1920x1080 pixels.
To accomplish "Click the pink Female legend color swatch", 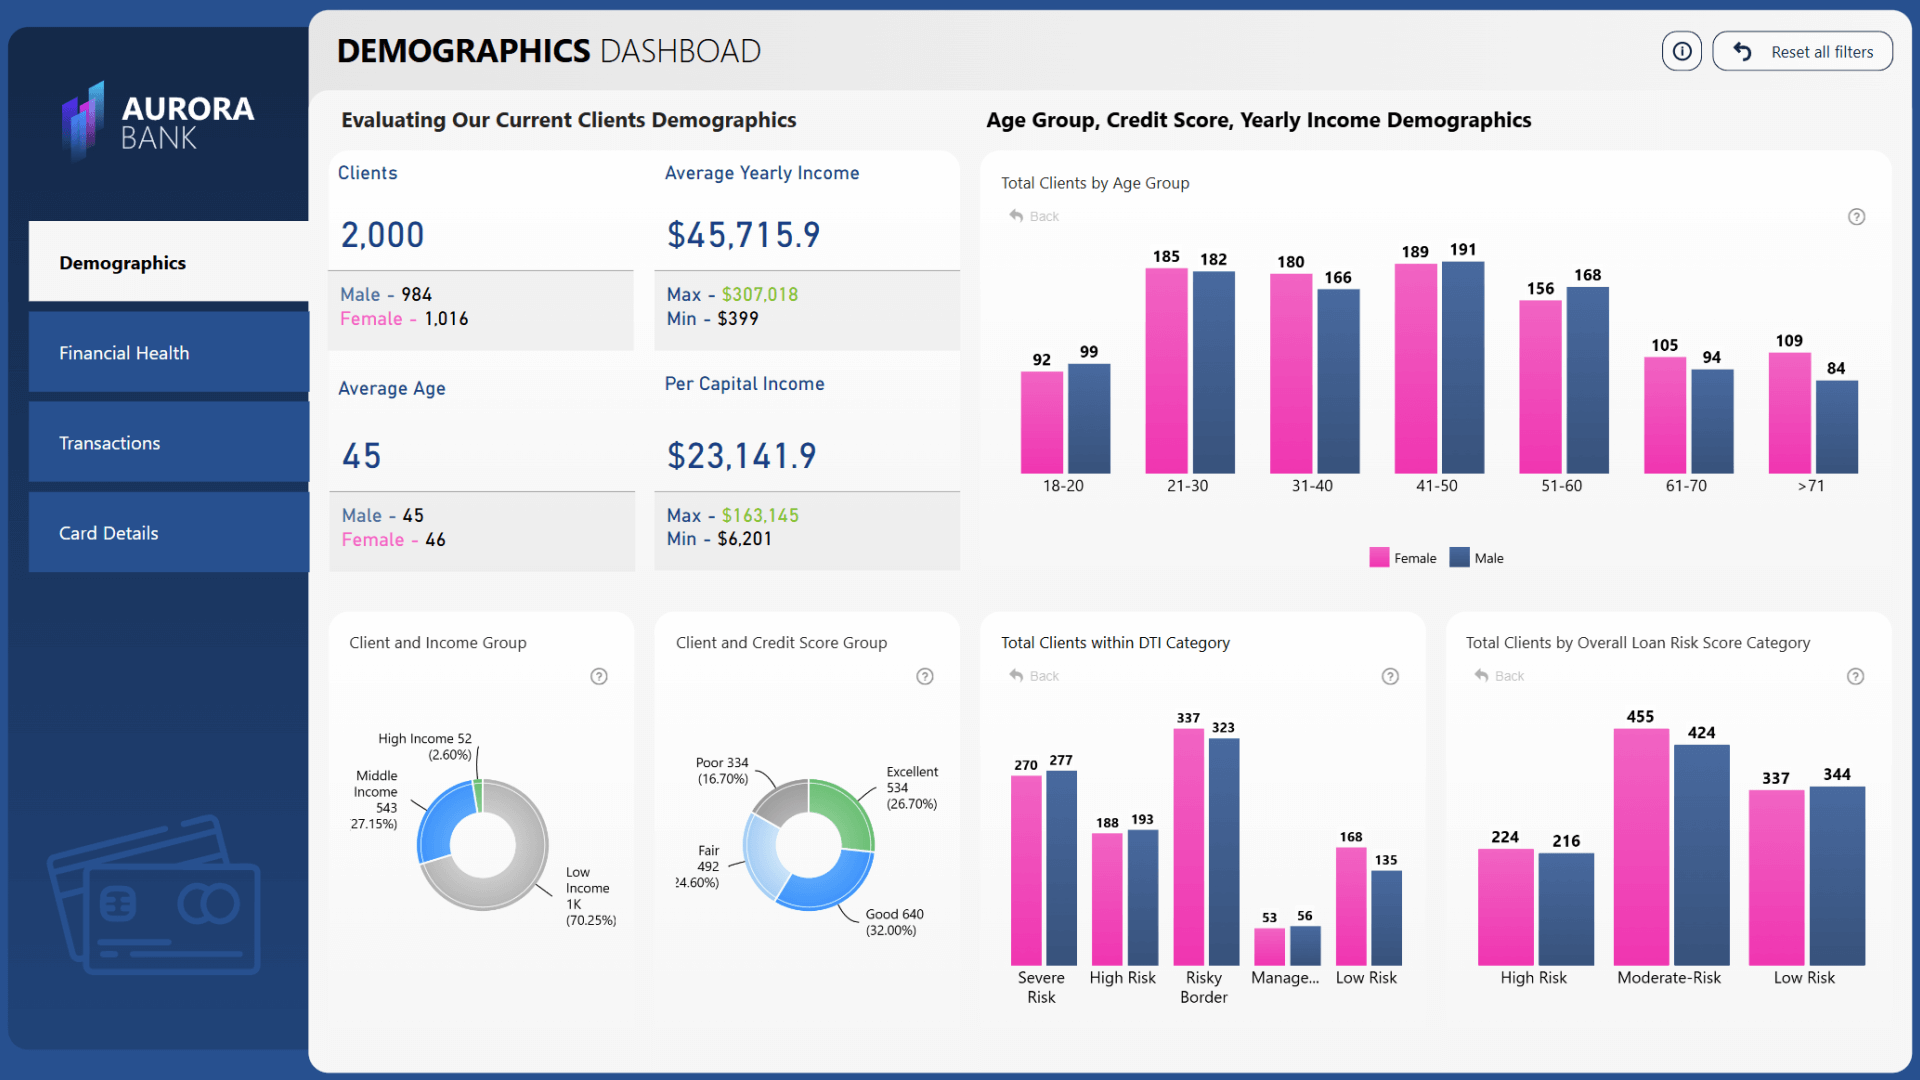I will [1379, 557].
